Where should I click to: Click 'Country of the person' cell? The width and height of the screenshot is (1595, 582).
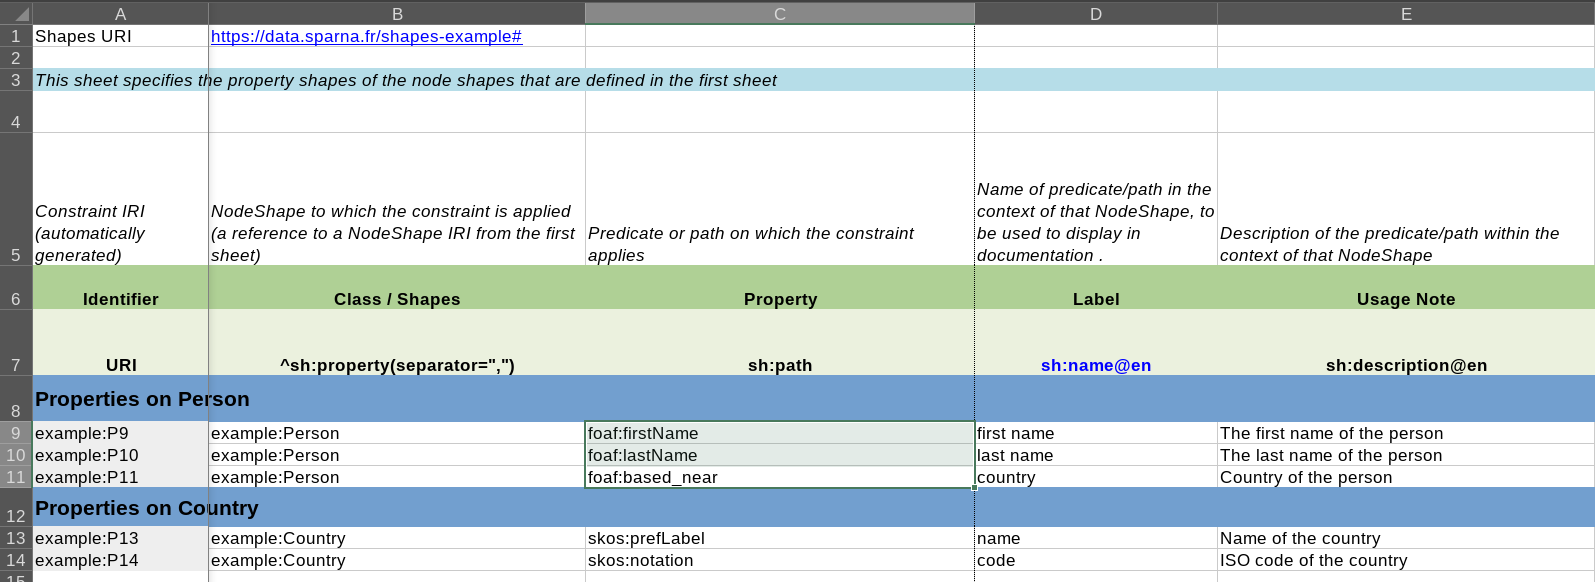click(1406, 477)
